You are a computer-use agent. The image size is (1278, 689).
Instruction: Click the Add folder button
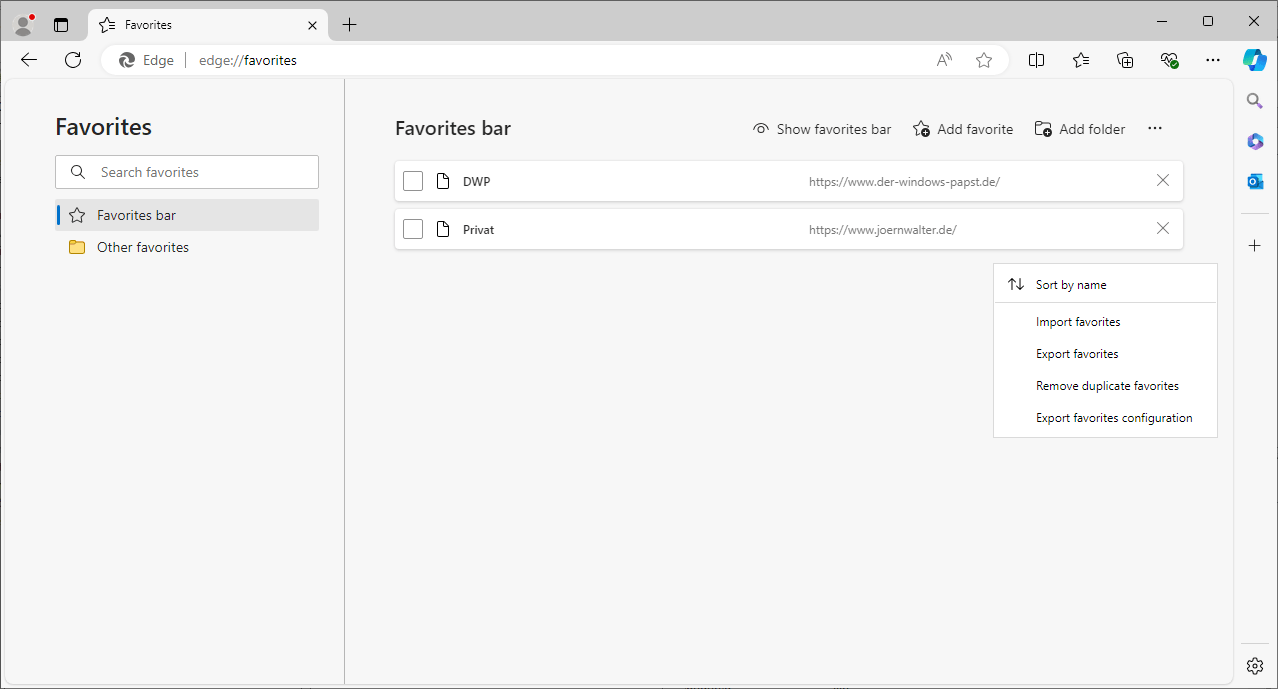pyautogui.click(x=1080, y=129)
